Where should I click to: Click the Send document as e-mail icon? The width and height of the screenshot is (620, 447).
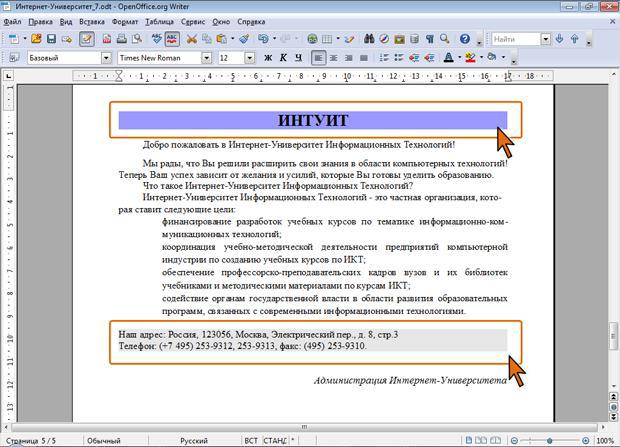66,39
